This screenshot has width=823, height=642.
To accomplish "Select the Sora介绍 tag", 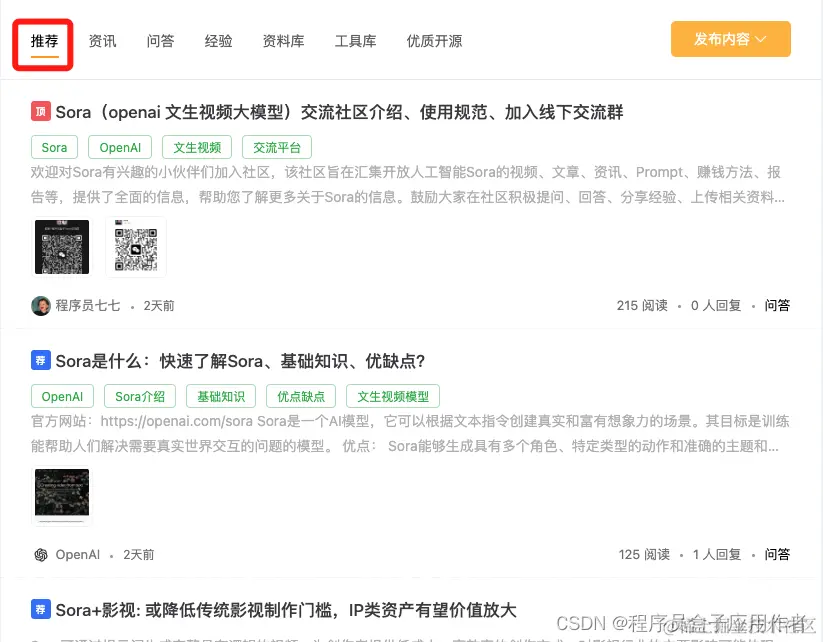I will click(x=140, y=396).
